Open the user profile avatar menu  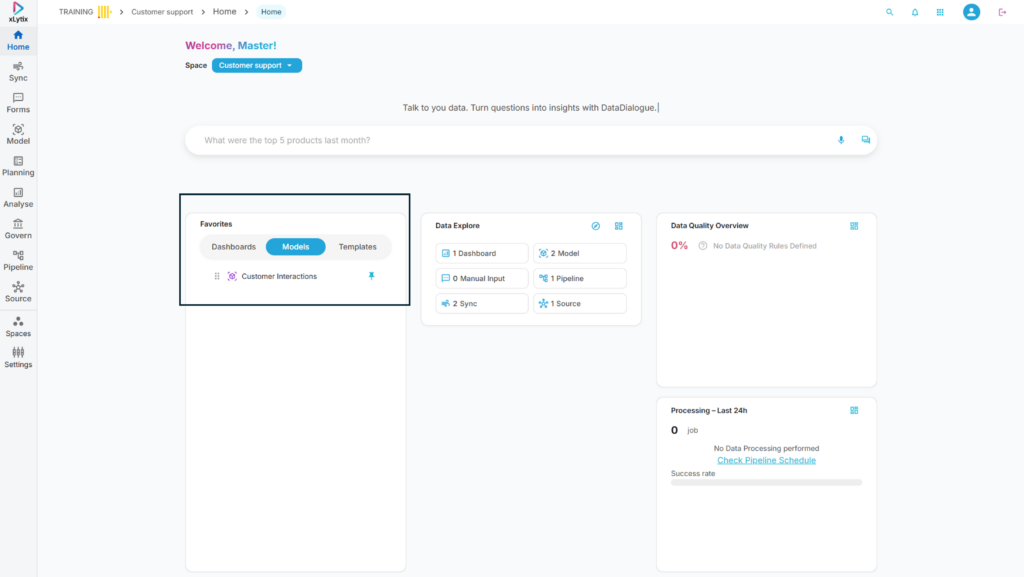click(x=971, y=12)
